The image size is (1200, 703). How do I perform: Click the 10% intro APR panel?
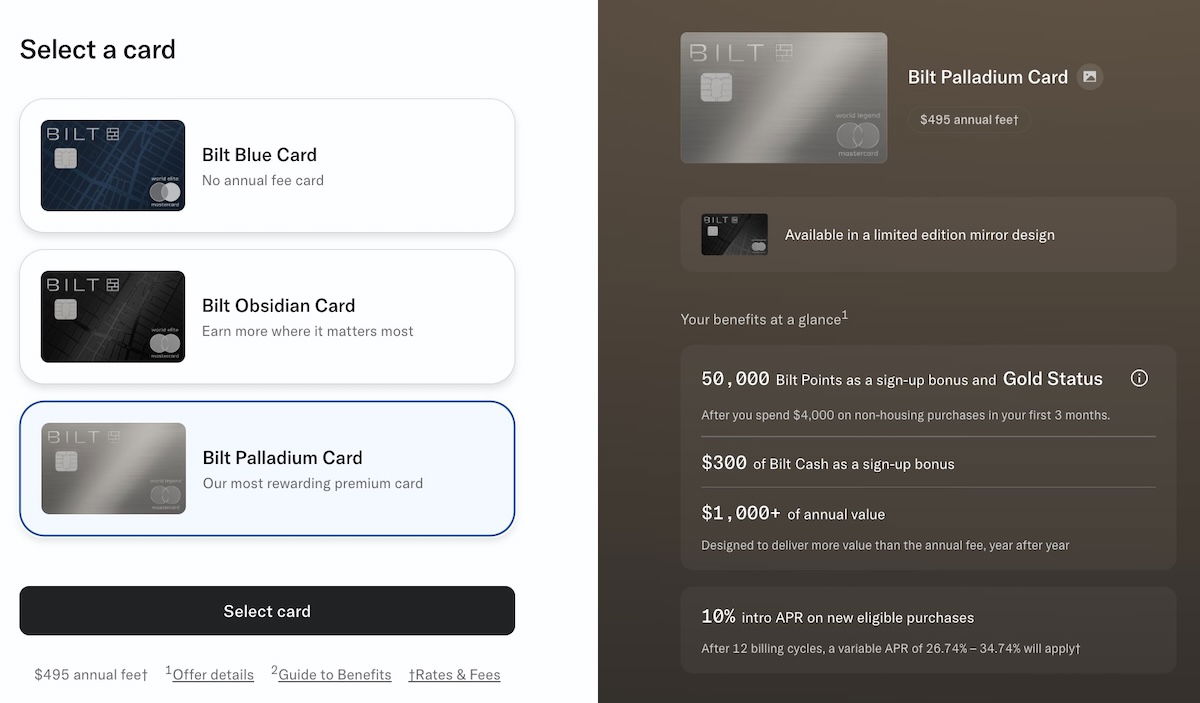click(928, 632)
